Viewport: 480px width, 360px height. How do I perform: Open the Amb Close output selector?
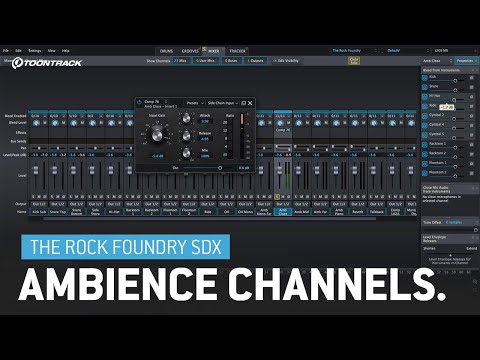click(283, 204)
